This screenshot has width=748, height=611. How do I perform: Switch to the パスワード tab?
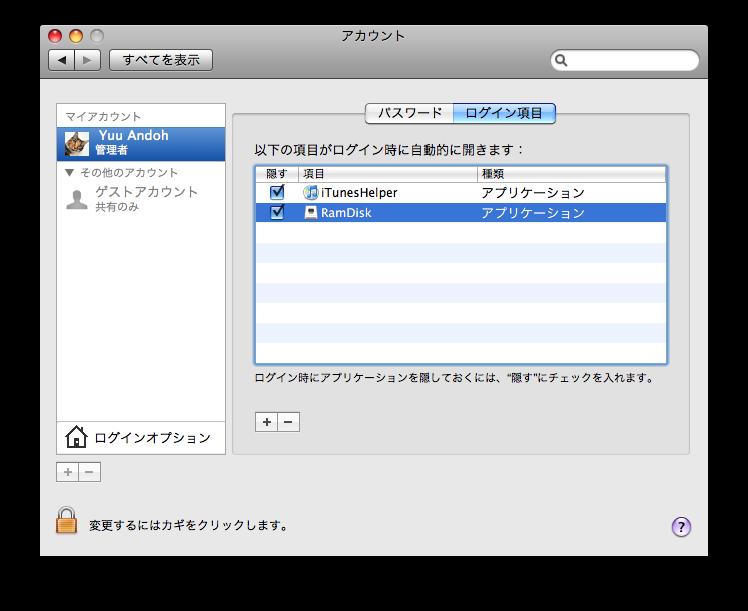(409, 114)
